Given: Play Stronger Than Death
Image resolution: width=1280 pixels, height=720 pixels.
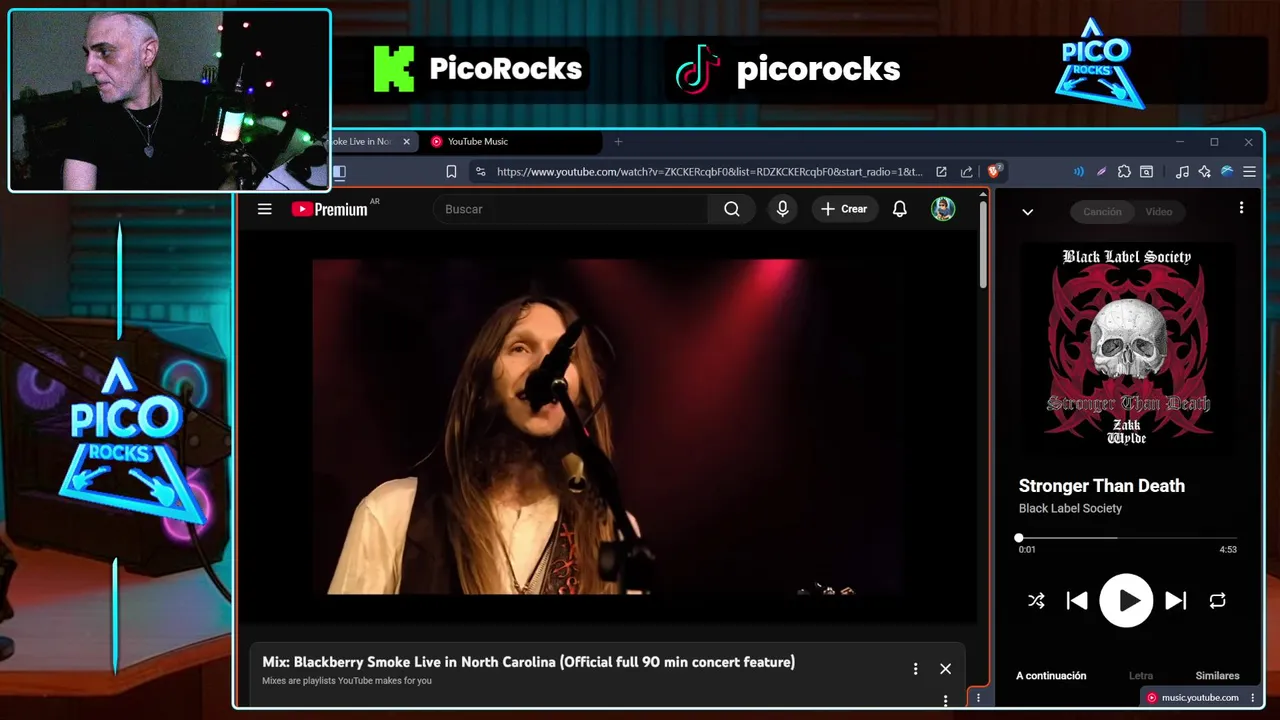Looking at the screenshot, I should point(1127,600).
